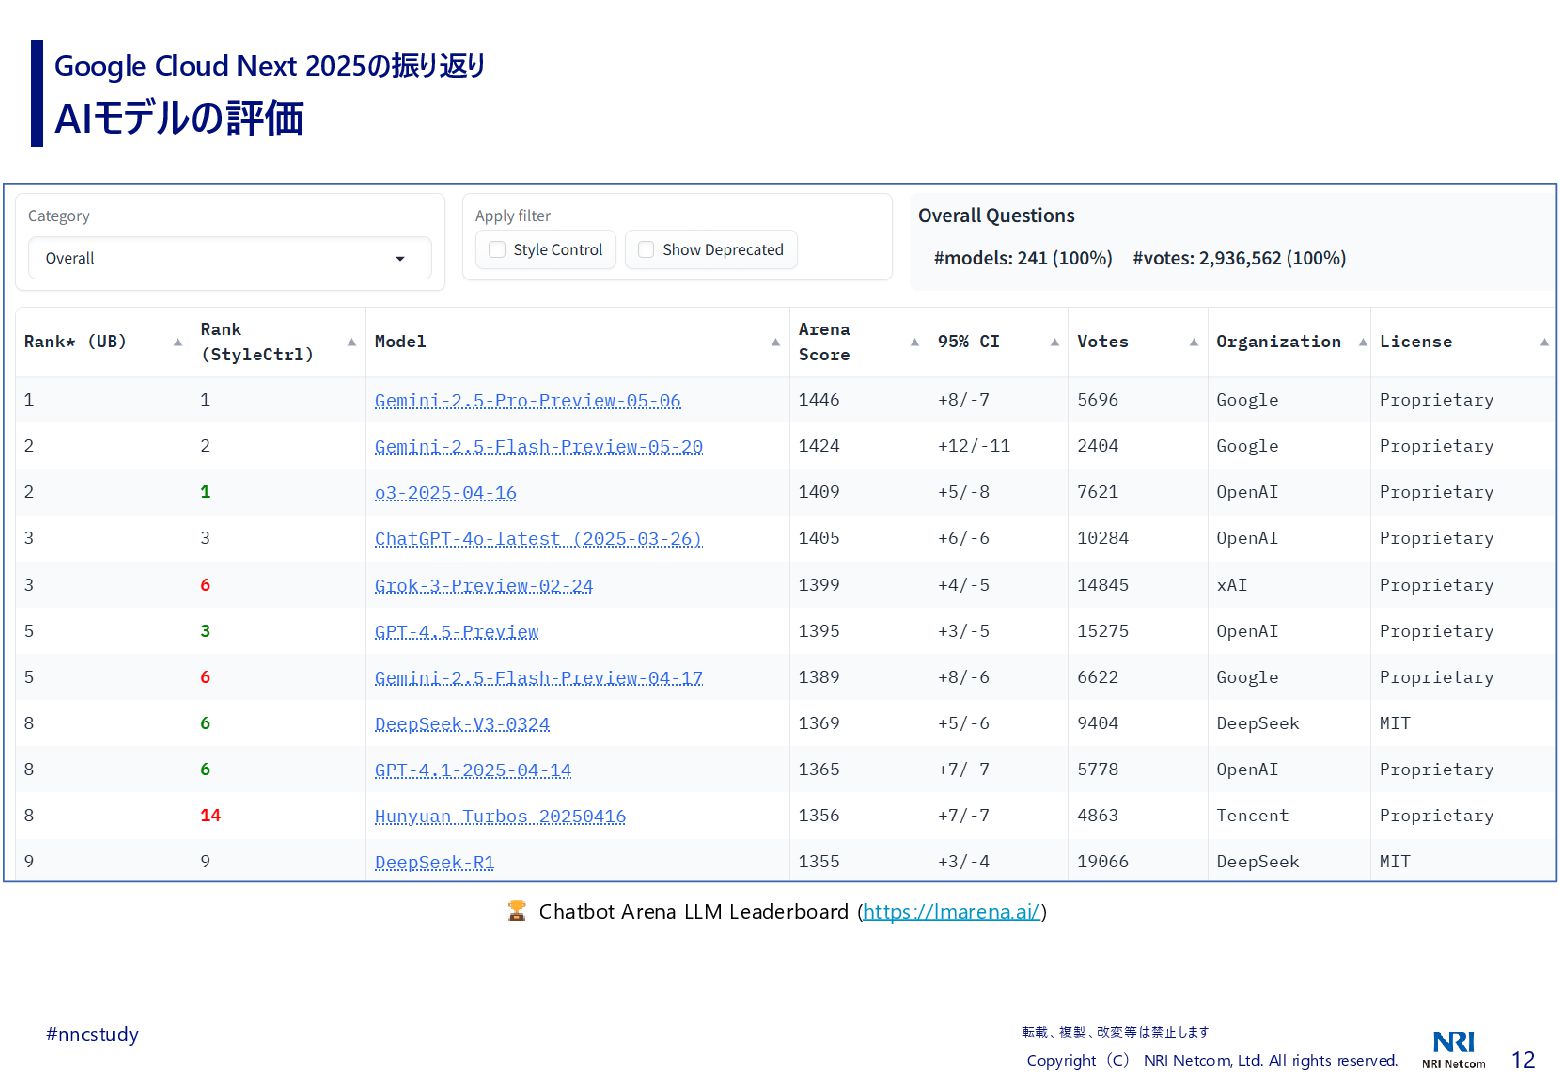This screenshot has width=1560, height=1080.
Task: Sort by Votes column arrow
Action: point(1194,342)
